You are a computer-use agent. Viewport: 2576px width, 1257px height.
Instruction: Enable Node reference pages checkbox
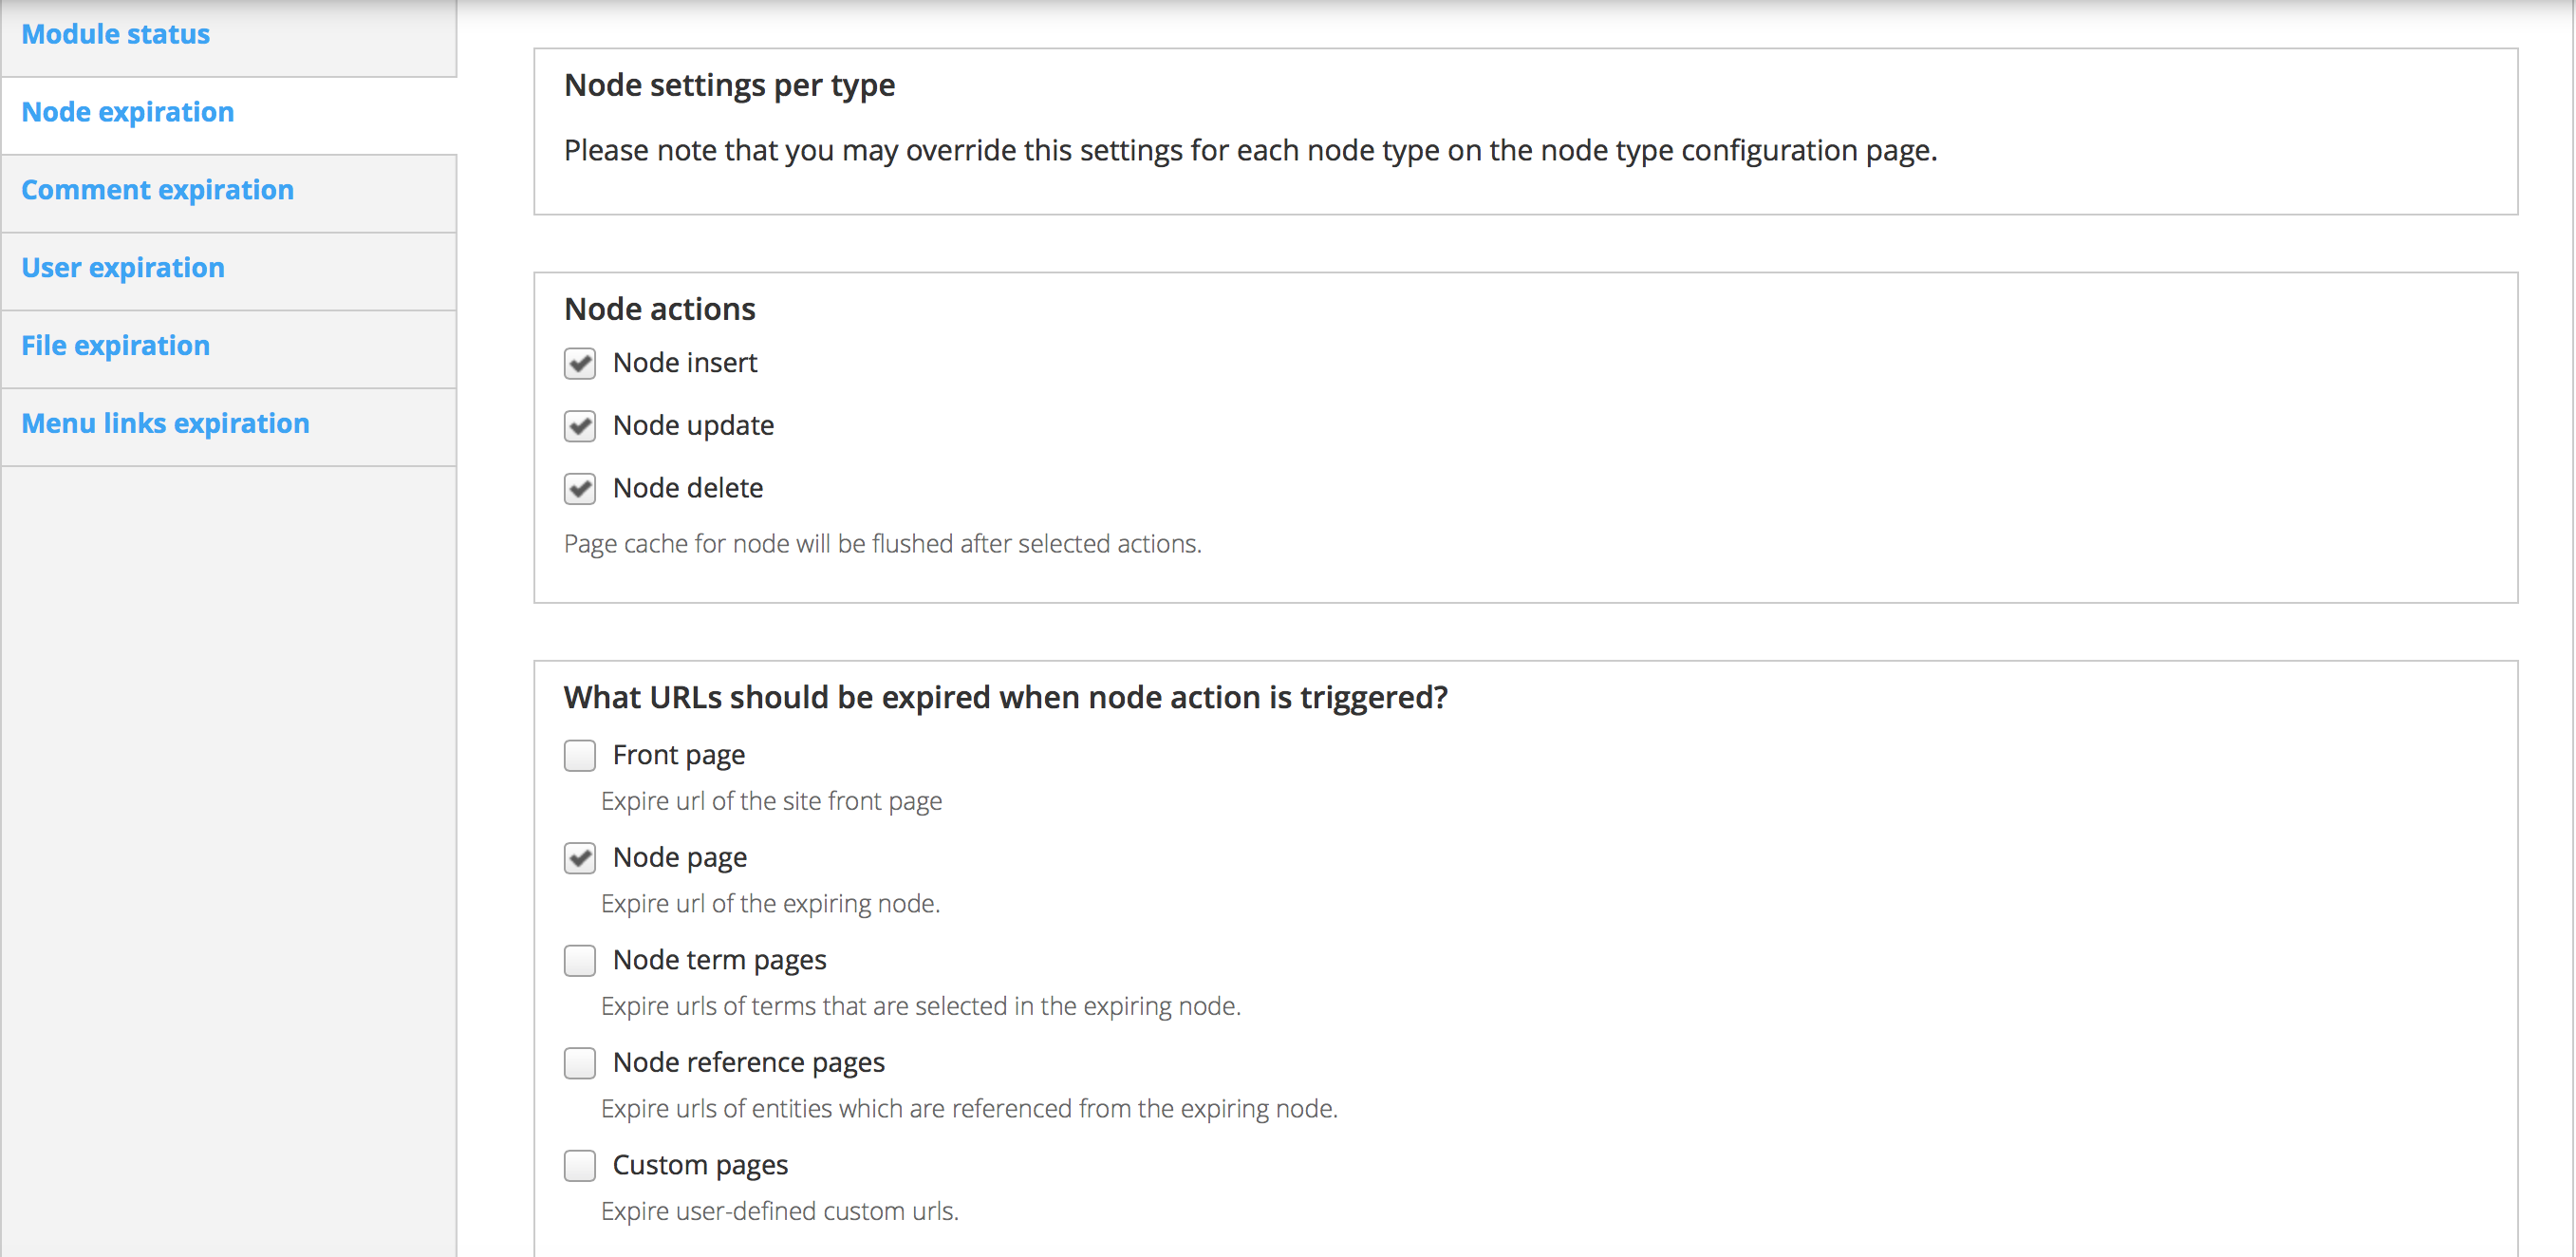click(x=580, y=1062)
